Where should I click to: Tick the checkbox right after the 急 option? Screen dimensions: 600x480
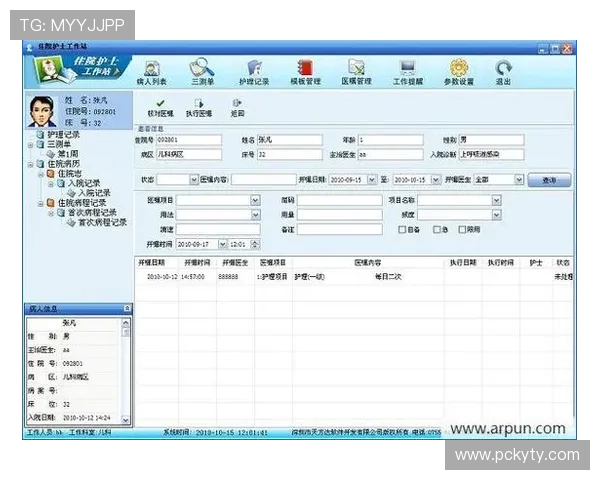coord(462,229)
